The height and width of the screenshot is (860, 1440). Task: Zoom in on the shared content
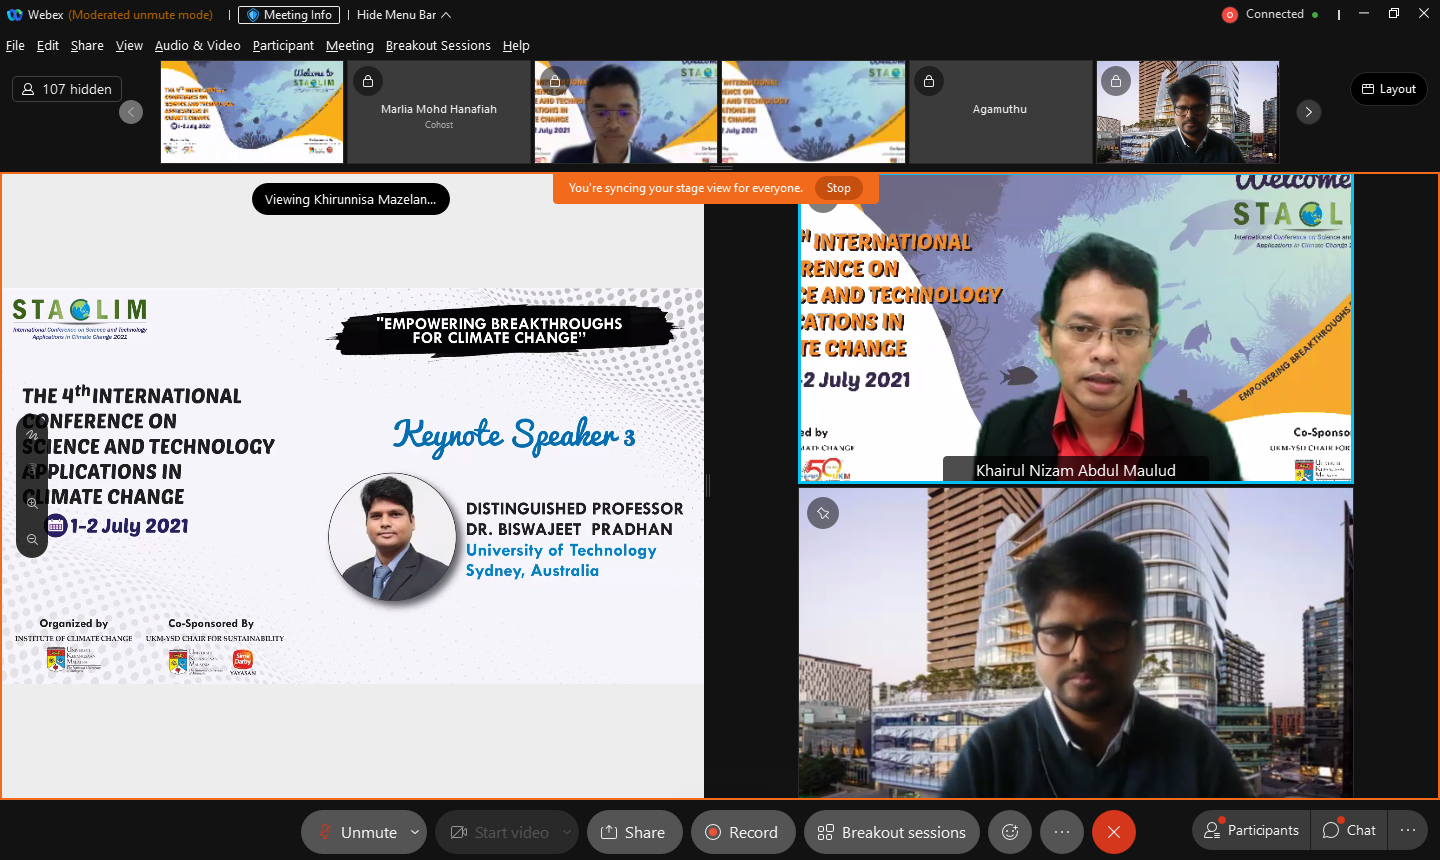click(32, 503)
